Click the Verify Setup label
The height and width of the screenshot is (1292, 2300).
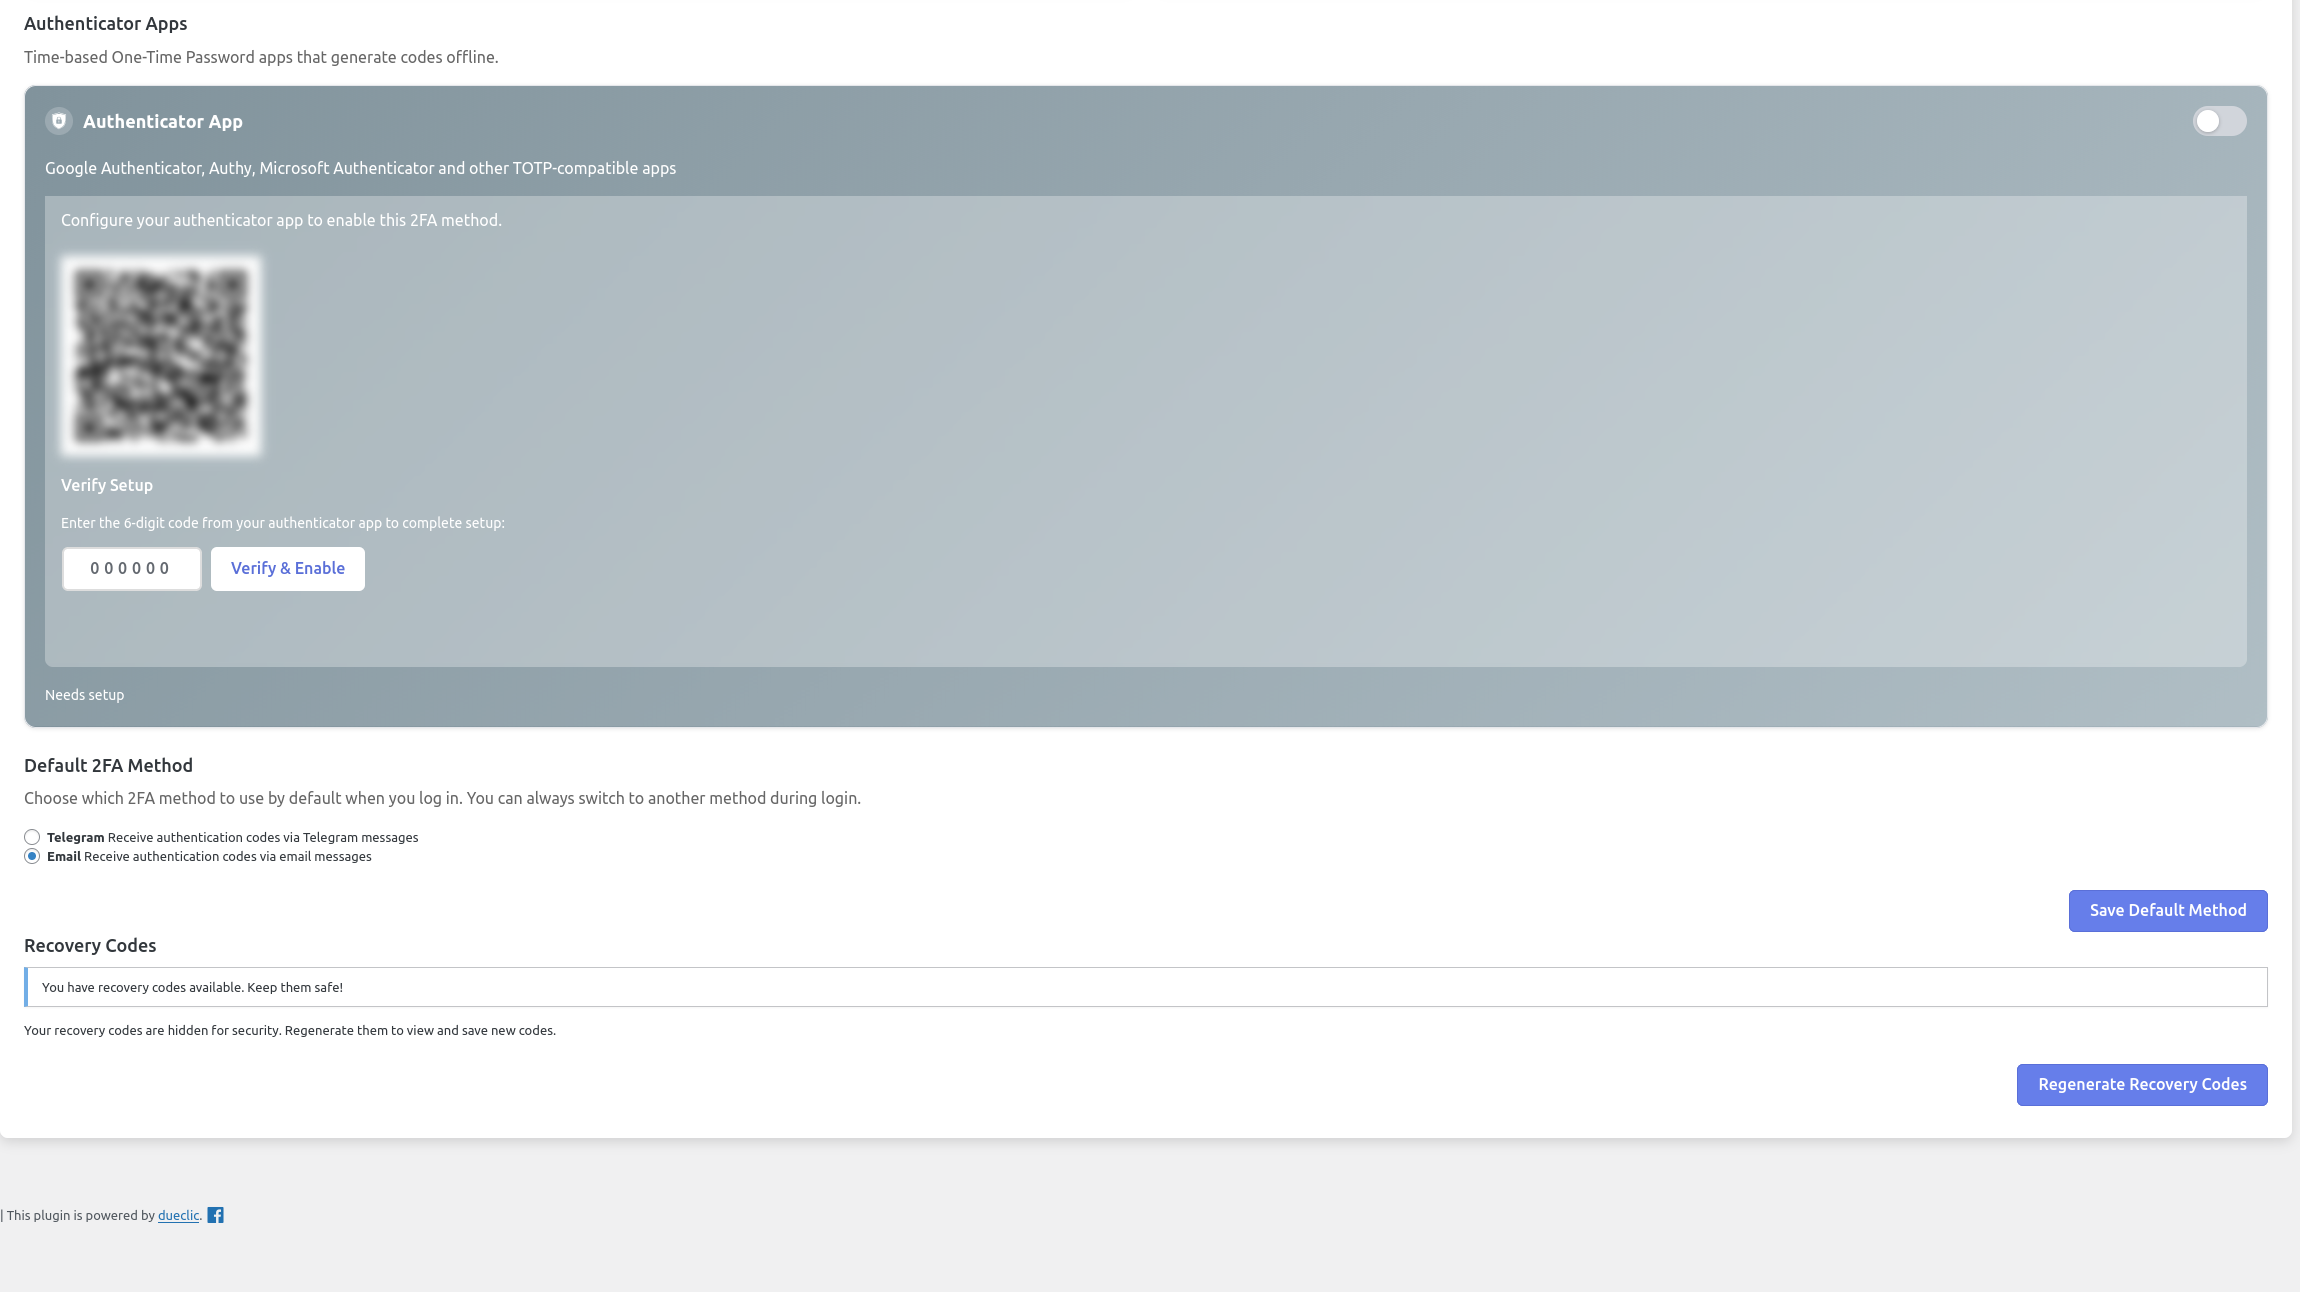coord(106,484)
